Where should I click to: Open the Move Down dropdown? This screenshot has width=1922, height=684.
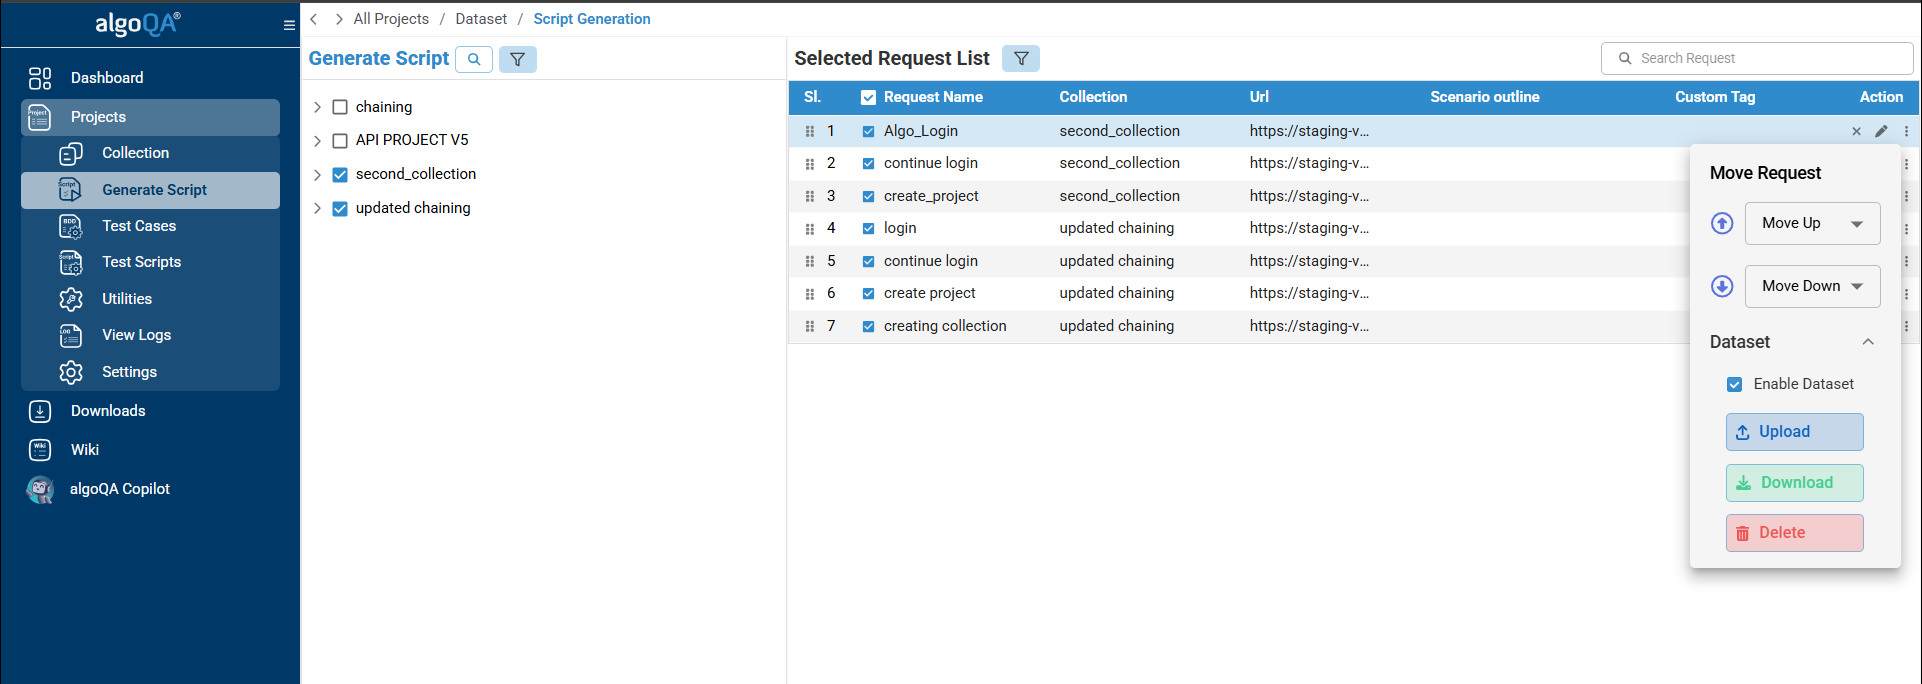[x=1812, y=286]
